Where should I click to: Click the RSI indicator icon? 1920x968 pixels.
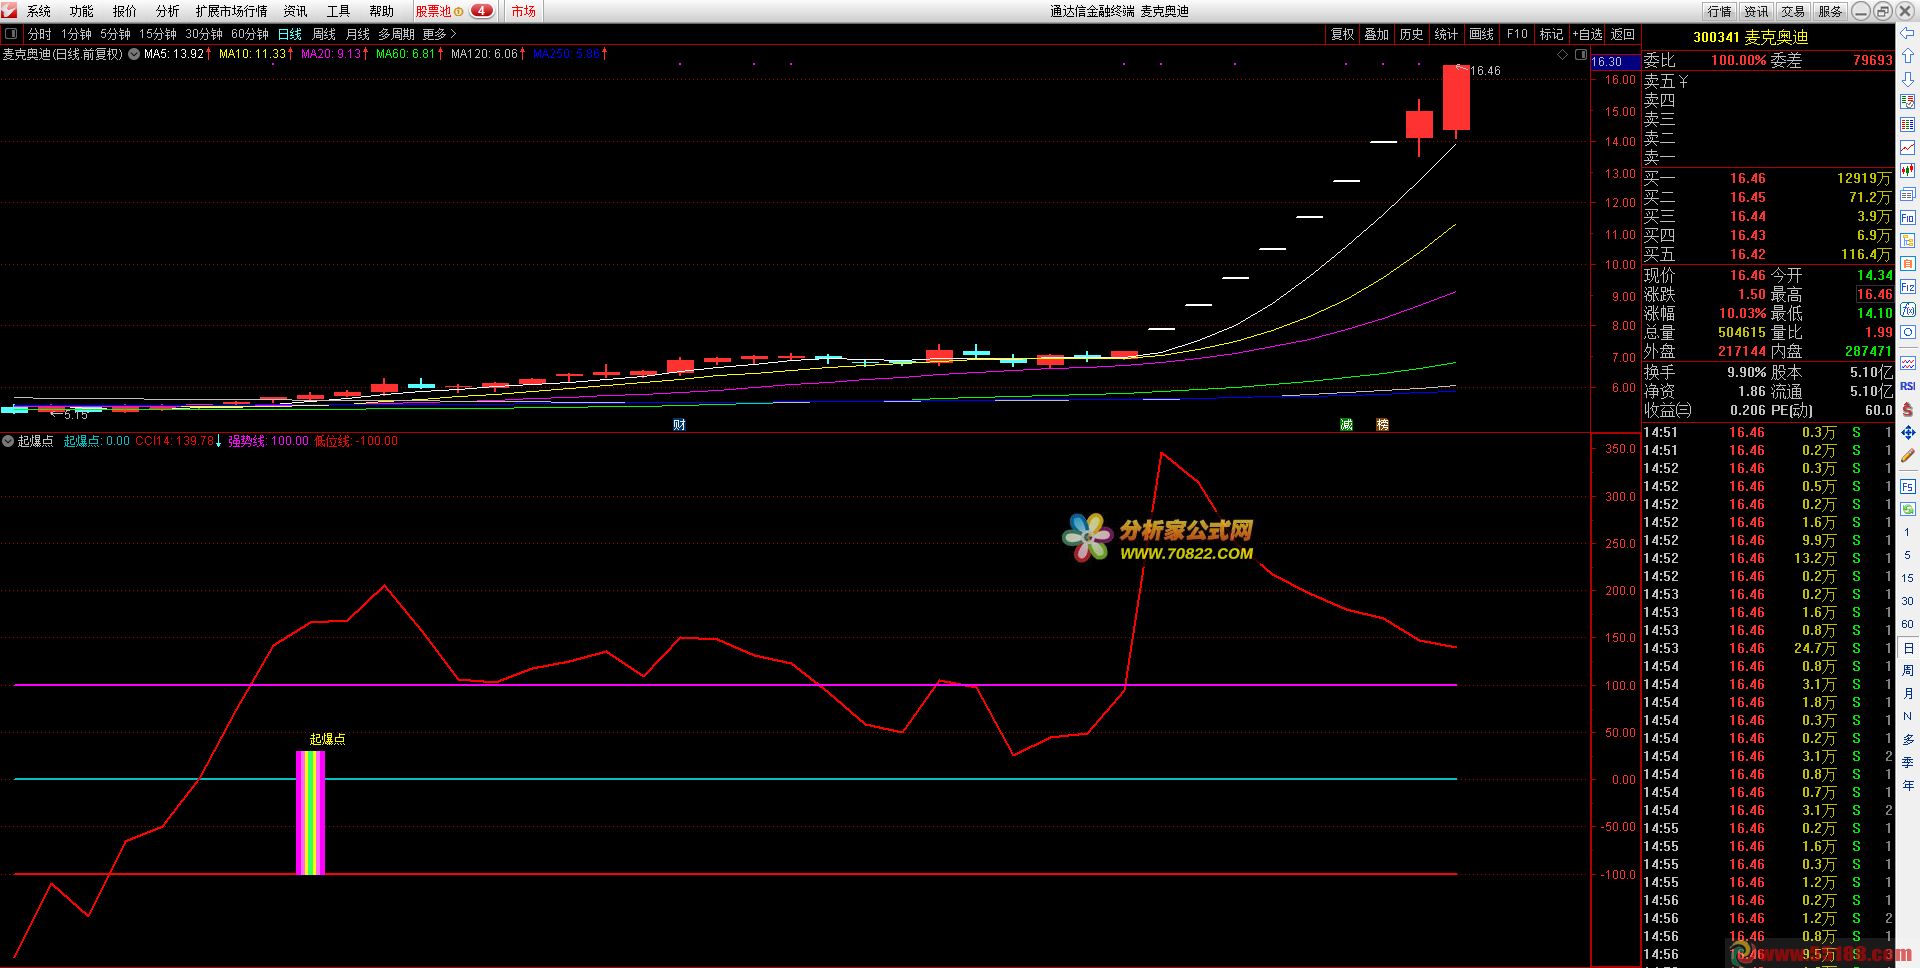(x=1907, y=386)
